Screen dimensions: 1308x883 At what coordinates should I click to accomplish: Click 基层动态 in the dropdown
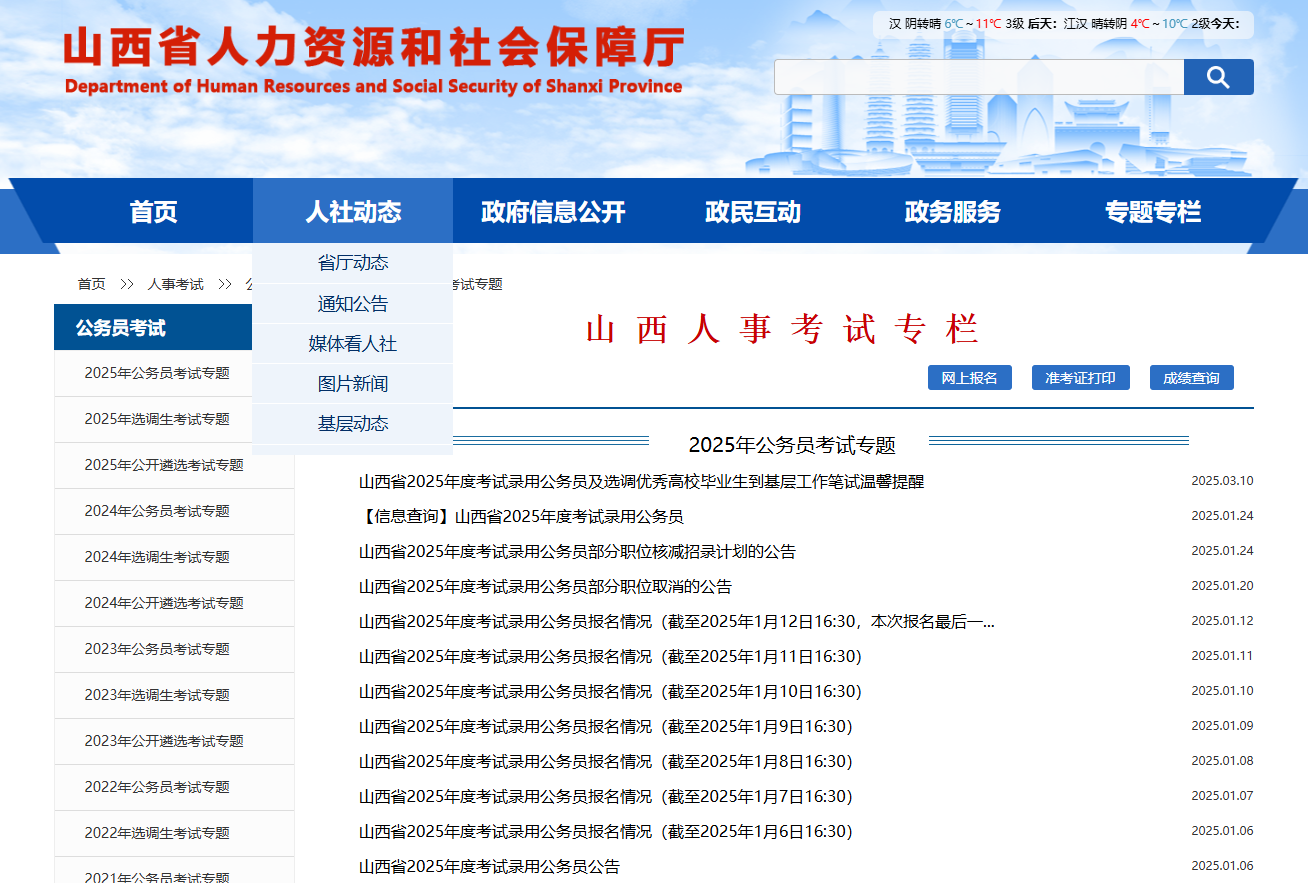353,424
